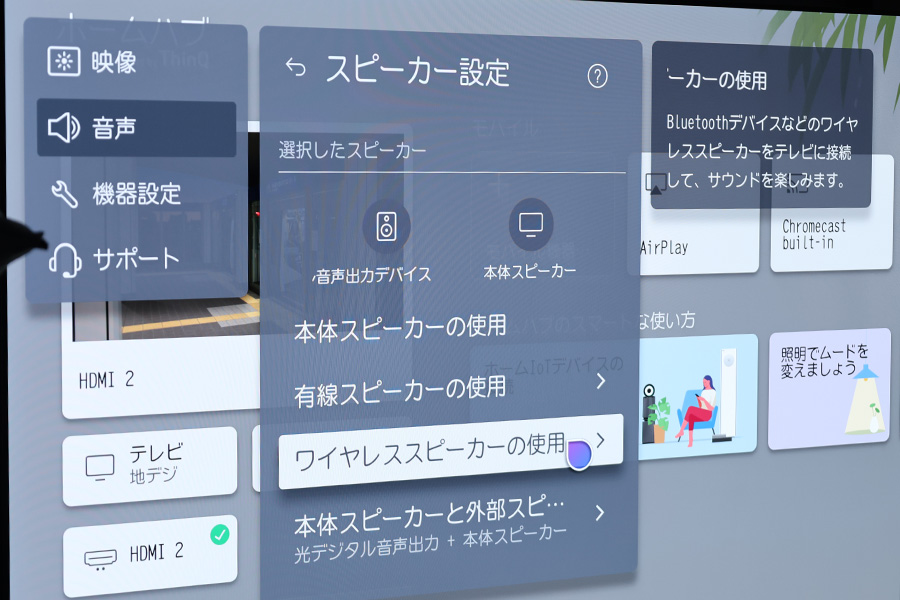Screen dimensions: 900x600
Task: Click the 選択したスピーカー heading text
Action: pyautogui.click(x=352, y=150)
